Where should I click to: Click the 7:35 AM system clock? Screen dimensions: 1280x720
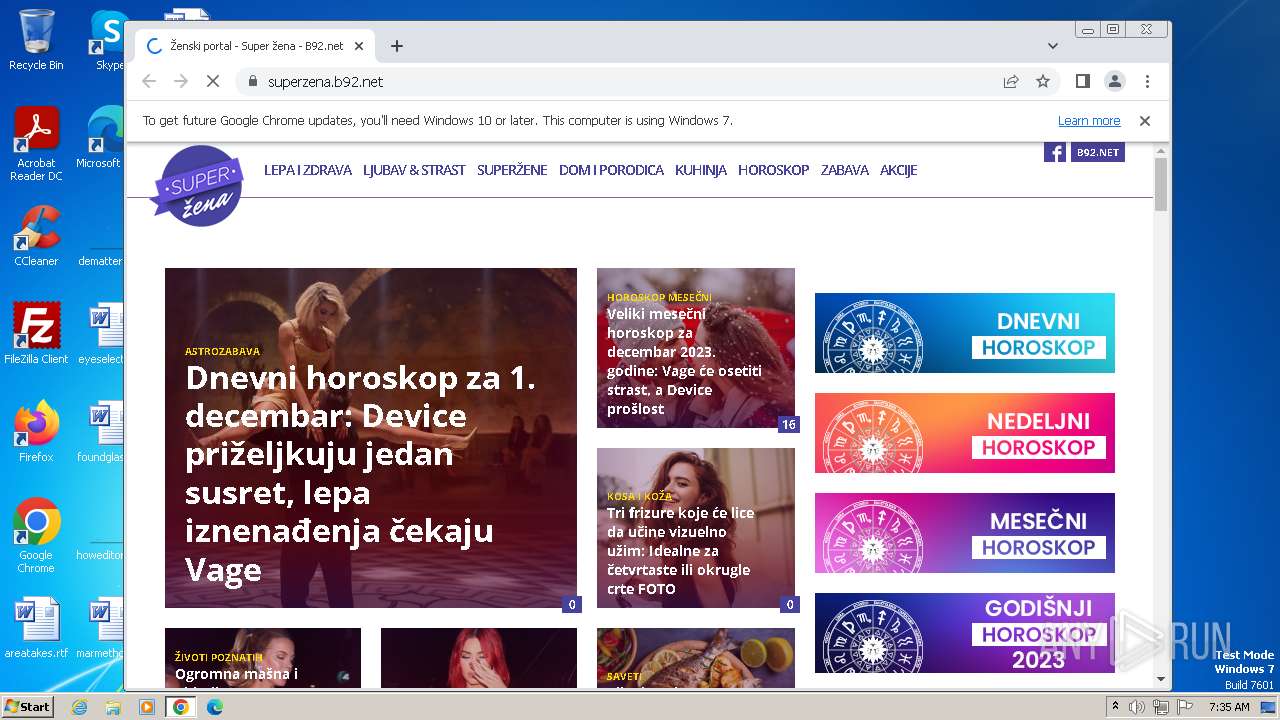[x=1230, y=707]
